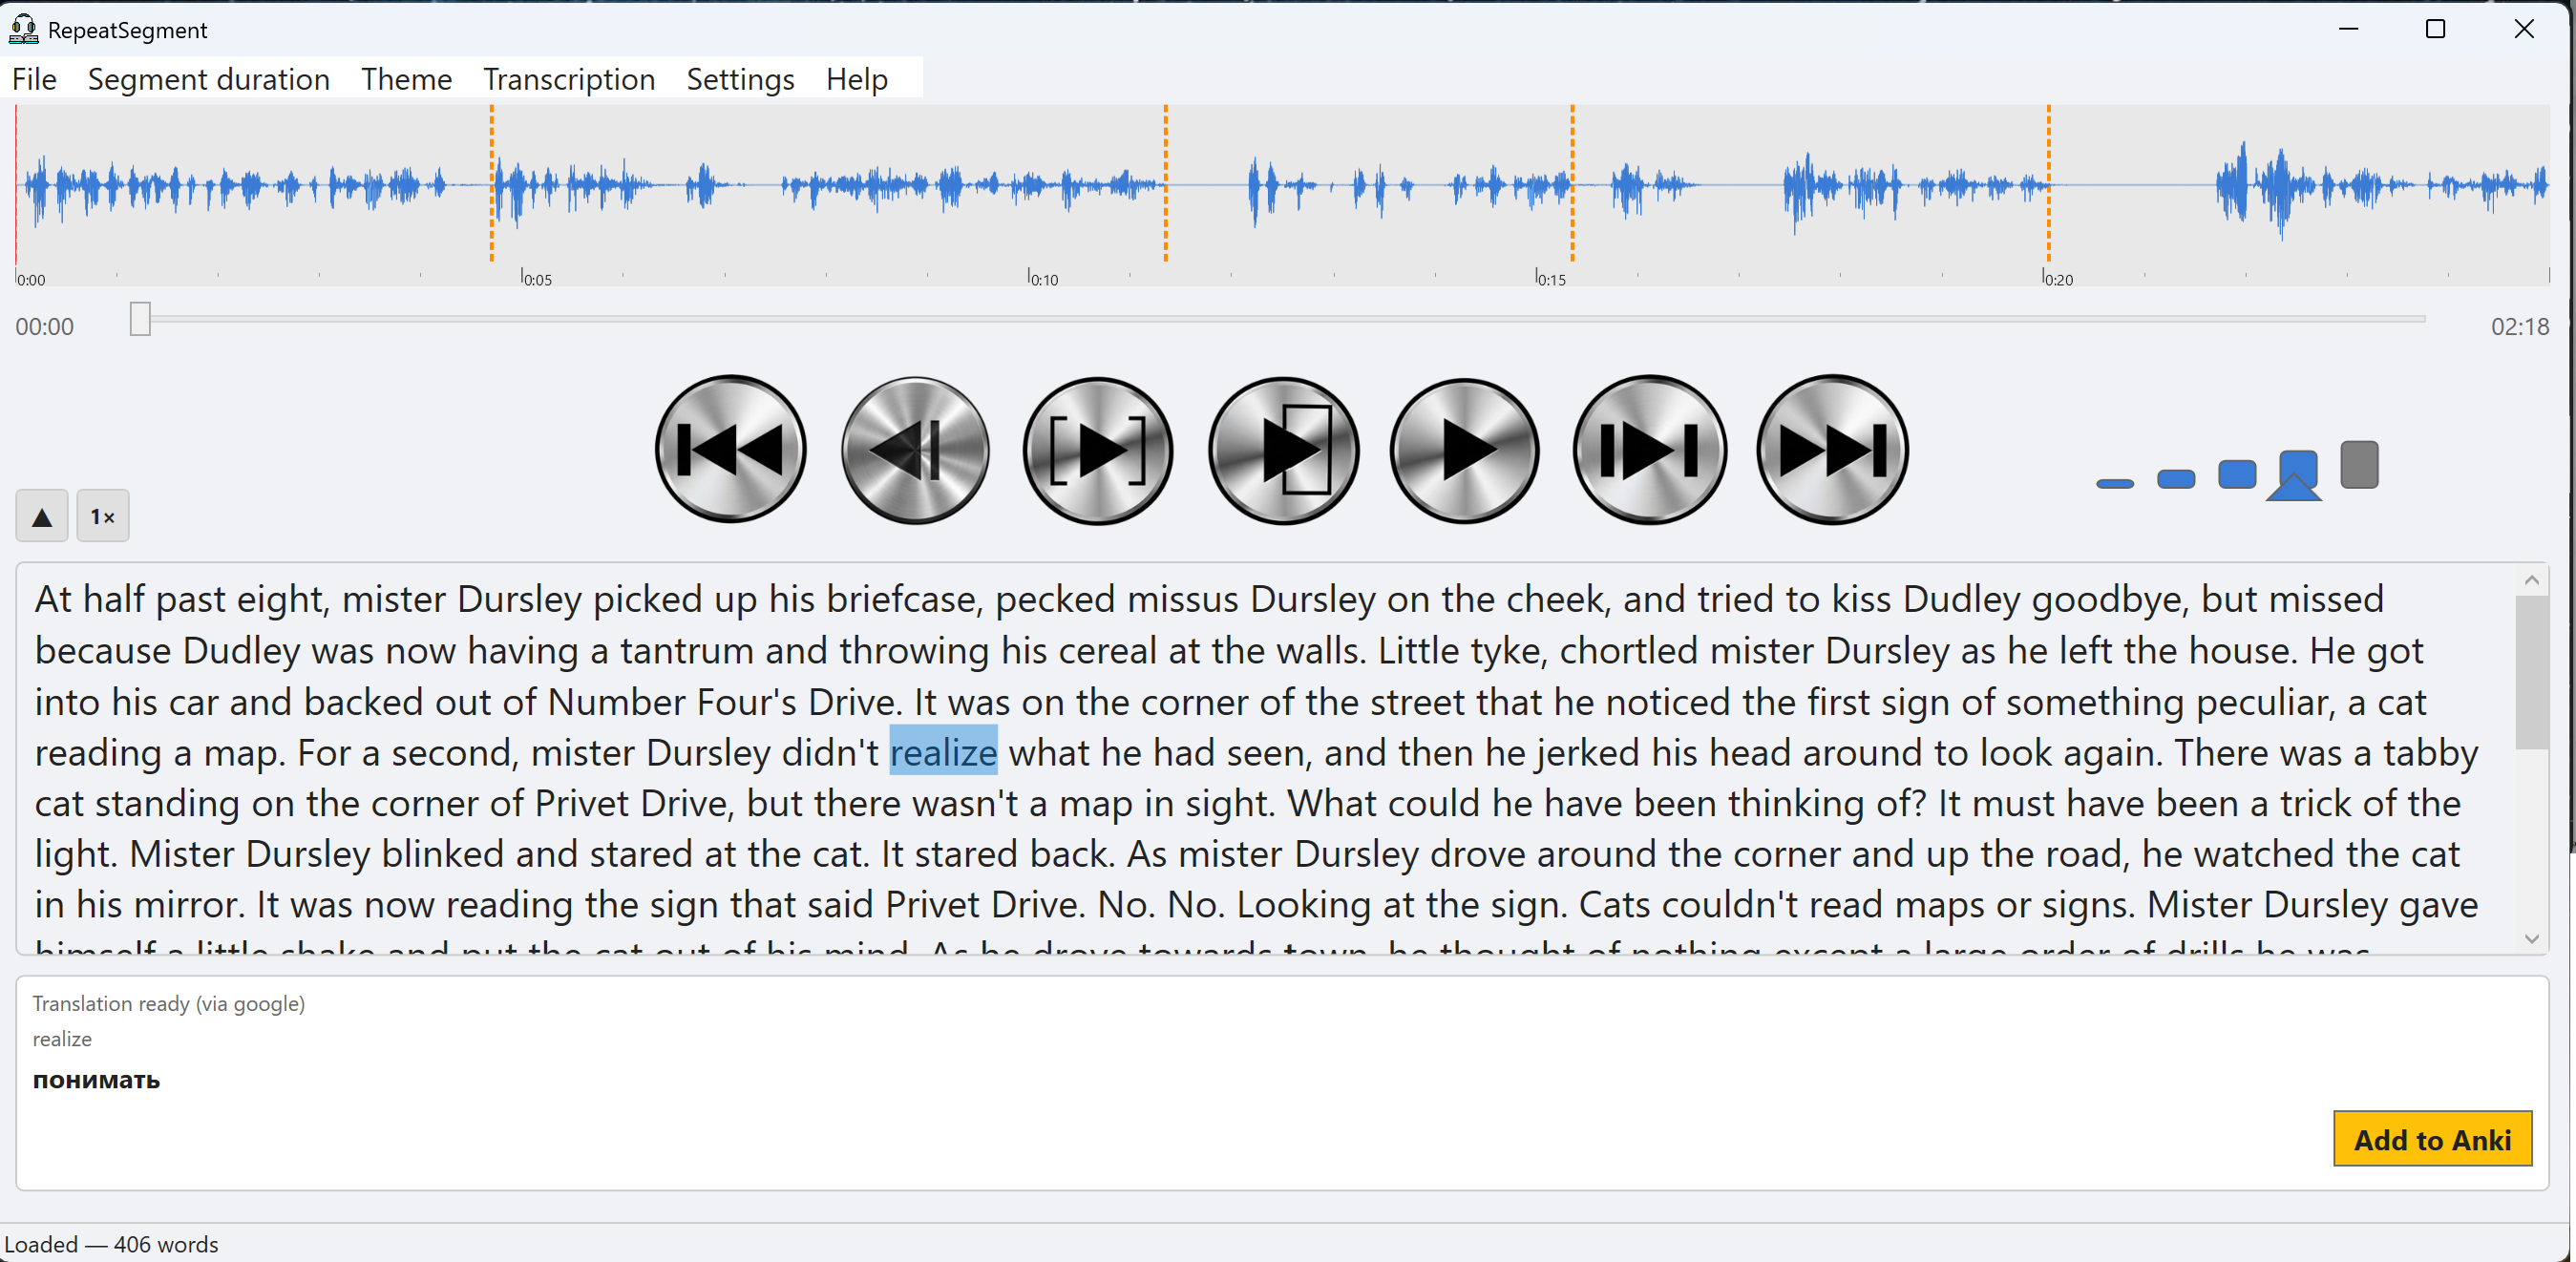Click the orange segment marker after 0:10

(1165, 183)
